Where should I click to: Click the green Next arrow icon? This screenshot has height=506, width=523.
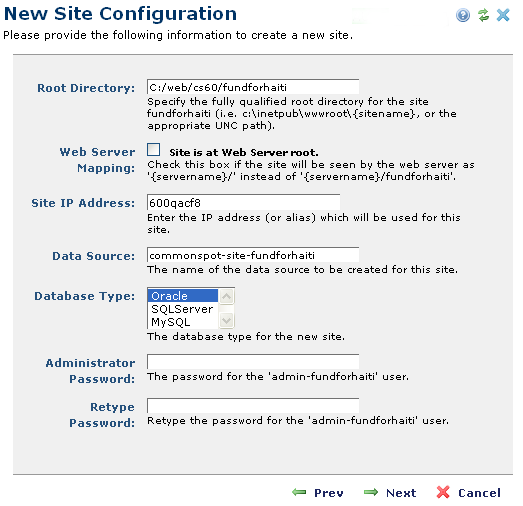pyautogui.click(x=371, y=492)
